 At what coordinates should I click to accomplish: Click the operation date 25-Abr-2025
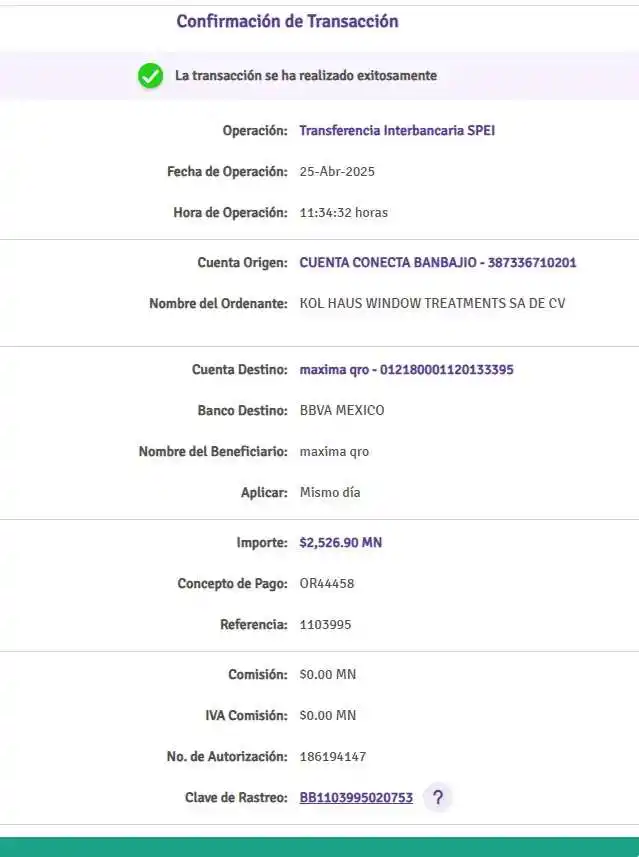[x=337, y=172]
